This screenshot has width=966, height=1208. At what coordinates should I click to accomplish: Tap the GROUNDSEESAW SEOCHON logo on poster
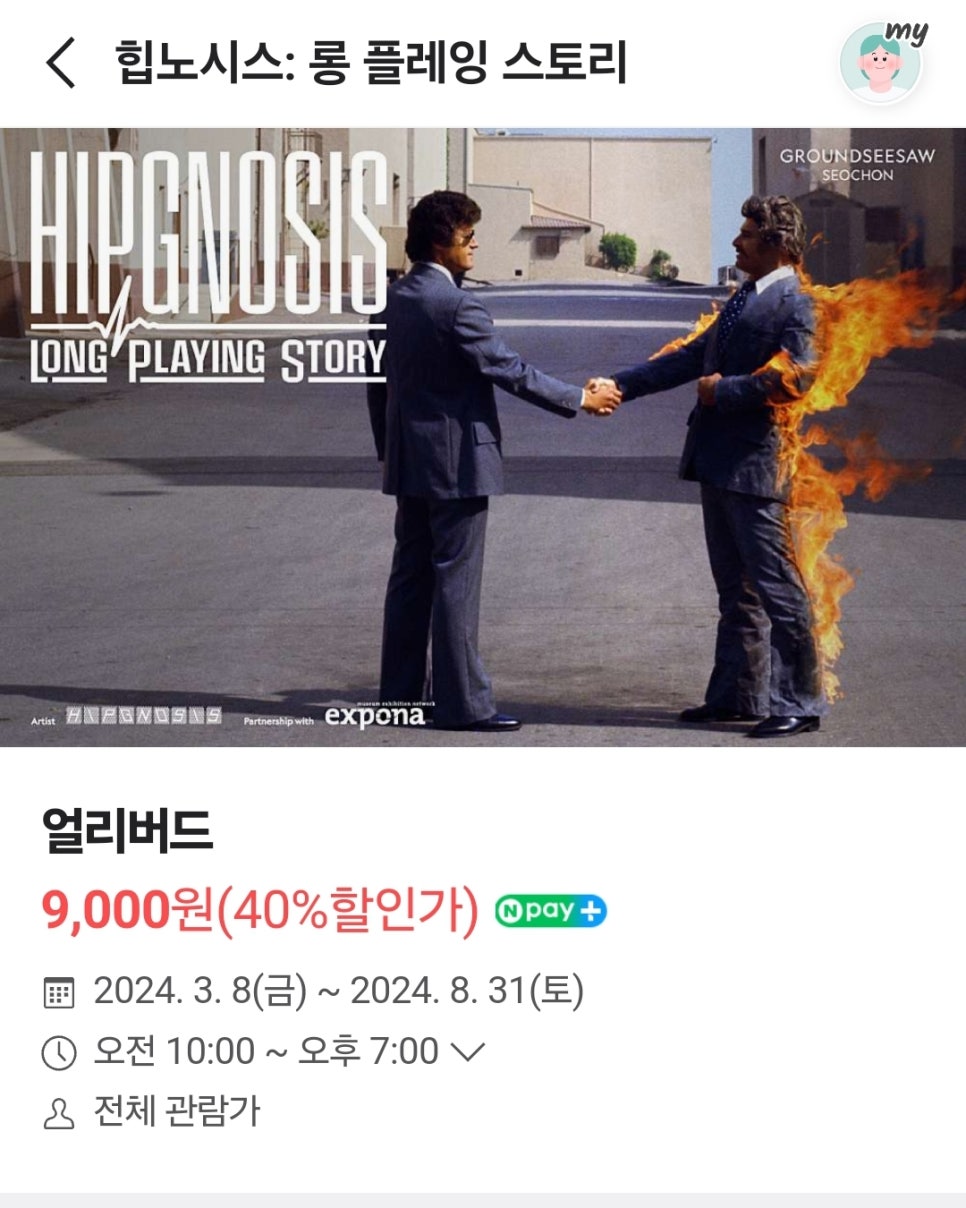[857, 164]
